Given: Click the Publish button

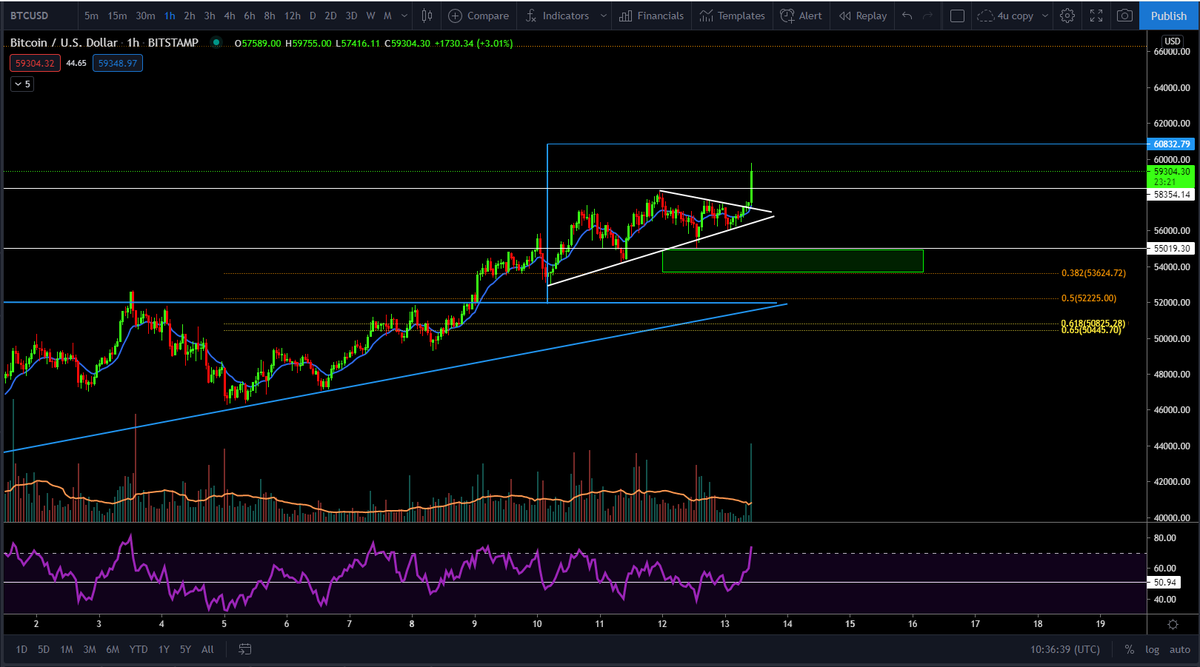Looking at the screenshot, I should point(1168,15).
